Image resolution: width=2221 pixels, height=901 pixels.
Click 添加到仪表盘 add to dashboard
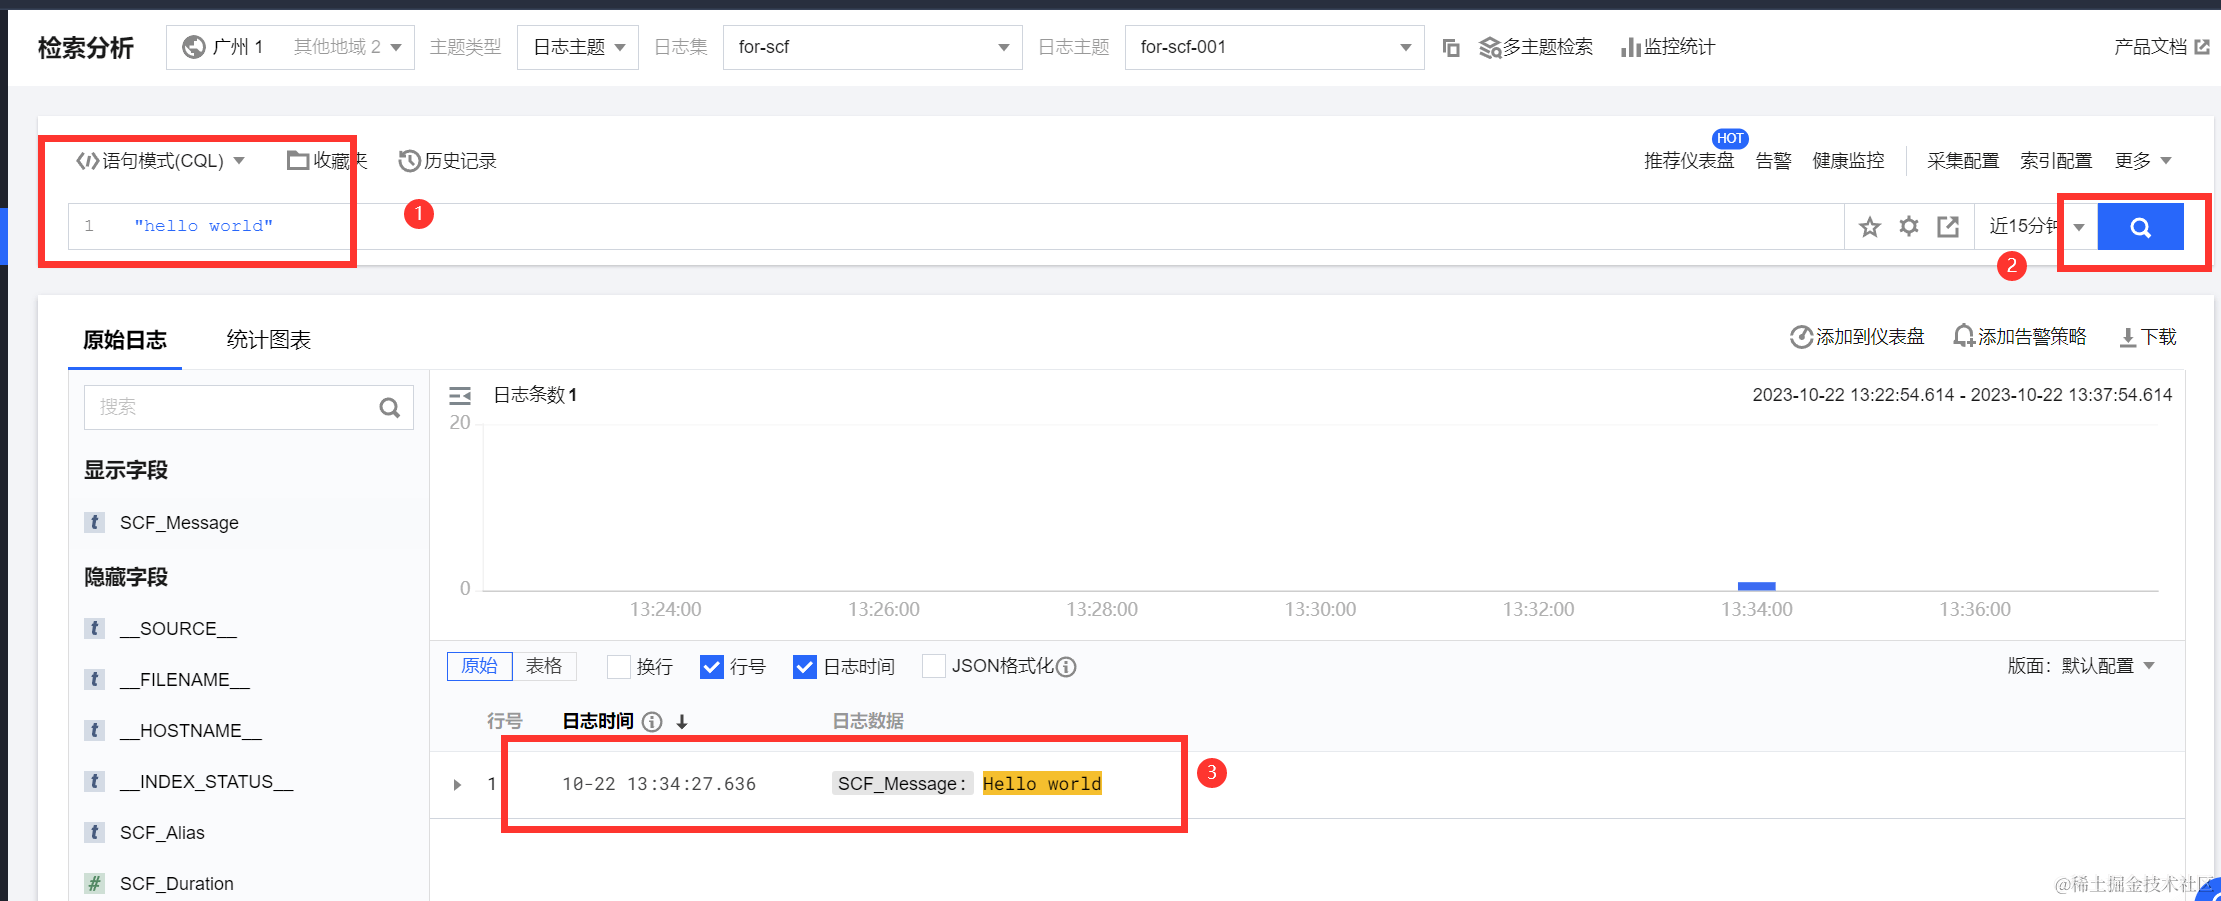coord(1857,337)
